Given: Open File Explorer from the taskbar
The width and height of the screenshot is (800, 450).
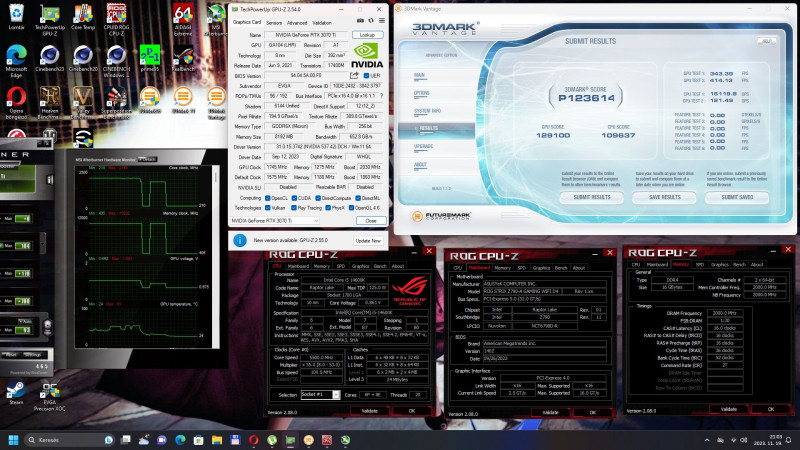Looking at the screenshot, I should tap(217, 440).
